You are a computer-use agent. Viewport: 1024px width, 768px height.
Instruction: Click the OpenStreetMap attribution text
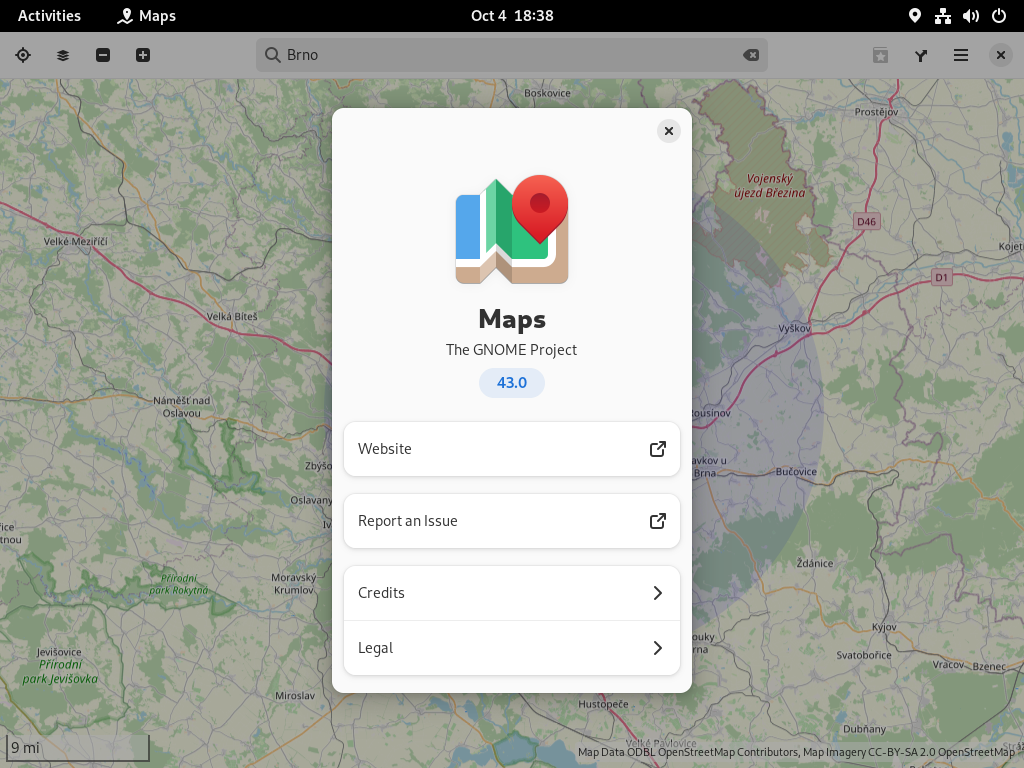pos(796,752)
